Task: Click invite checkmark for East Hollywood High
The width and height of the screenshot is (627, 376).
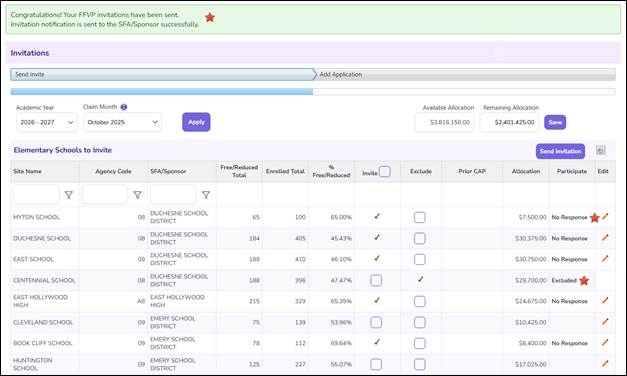Action: [377, 300]
